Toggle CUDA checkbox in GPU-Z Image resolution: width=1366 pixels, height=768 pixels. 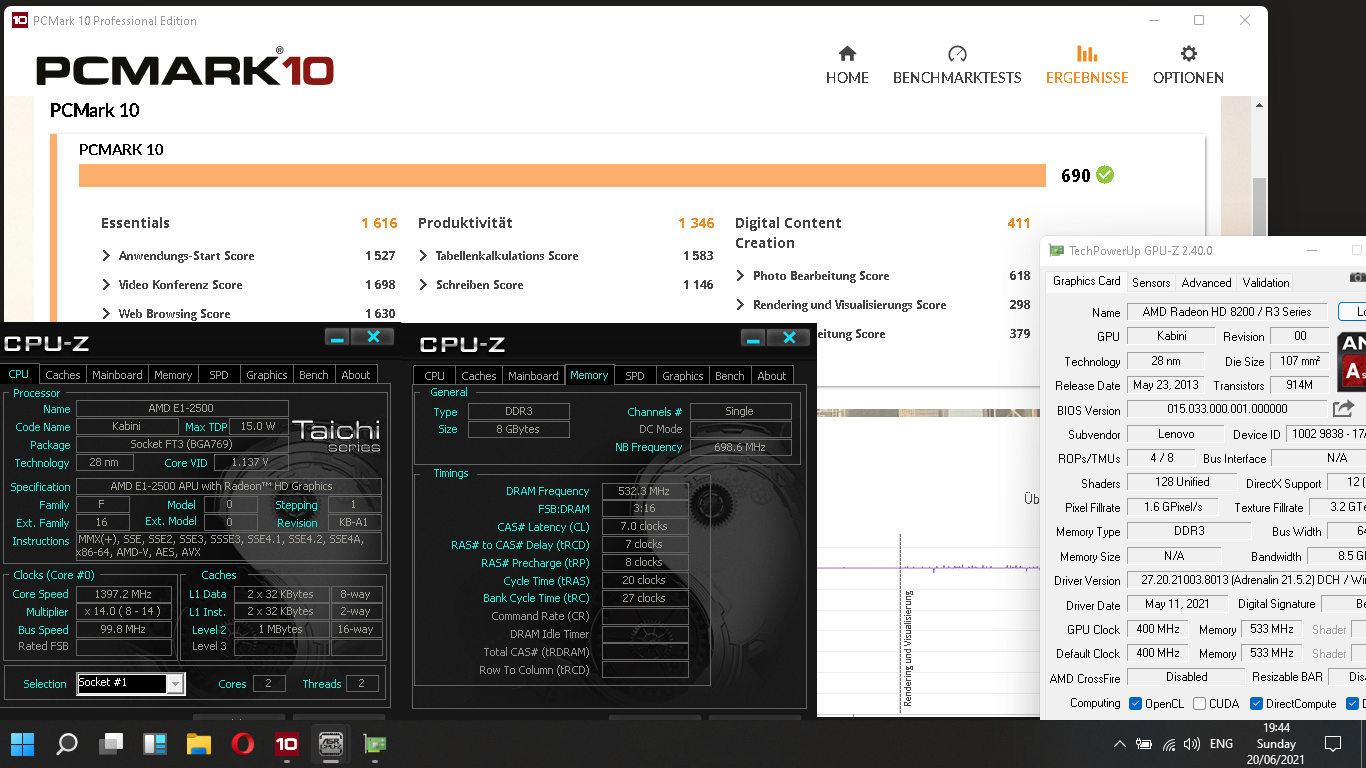coord(1199,703)
